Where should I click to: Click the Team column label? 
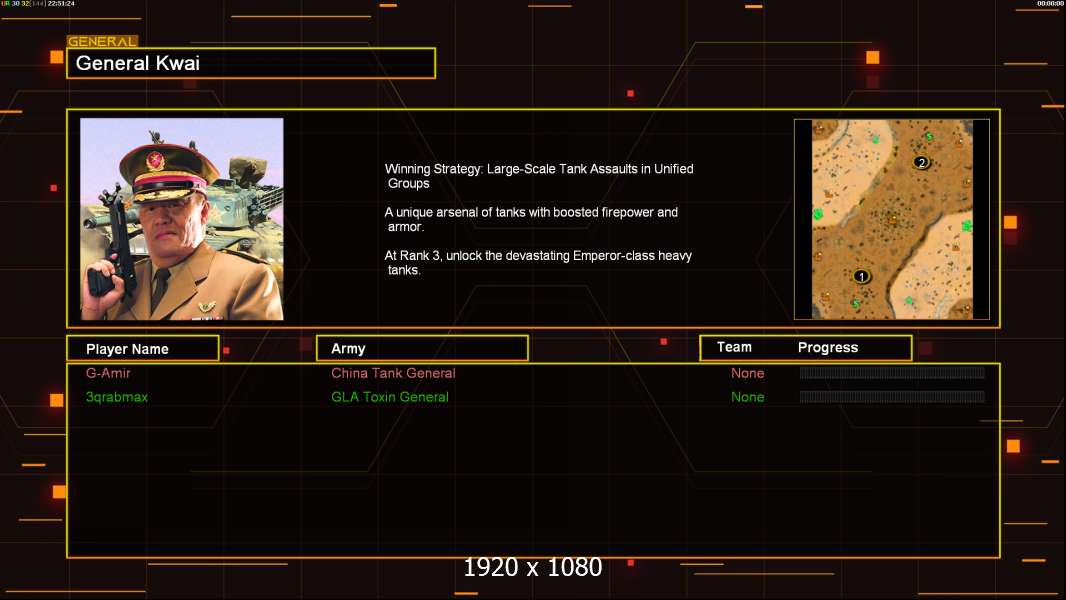[x=734, y=347]
